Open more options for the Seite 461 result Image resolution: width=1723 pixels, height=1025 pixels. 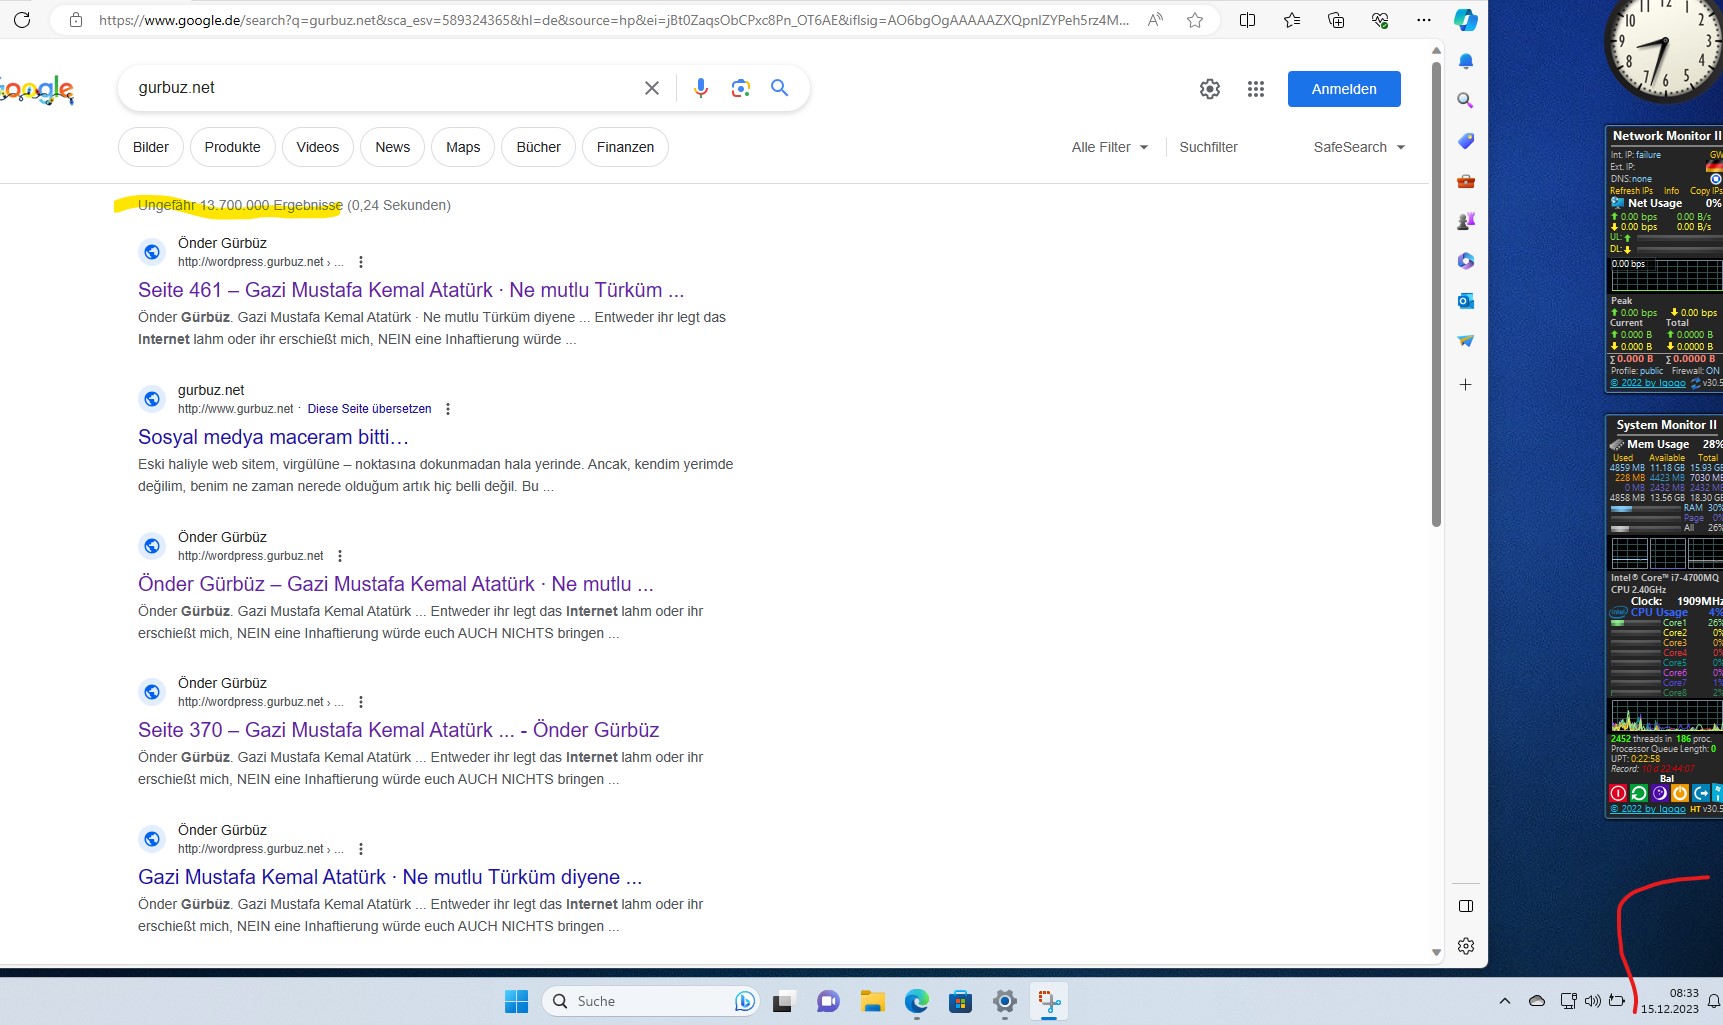[361, 262]
